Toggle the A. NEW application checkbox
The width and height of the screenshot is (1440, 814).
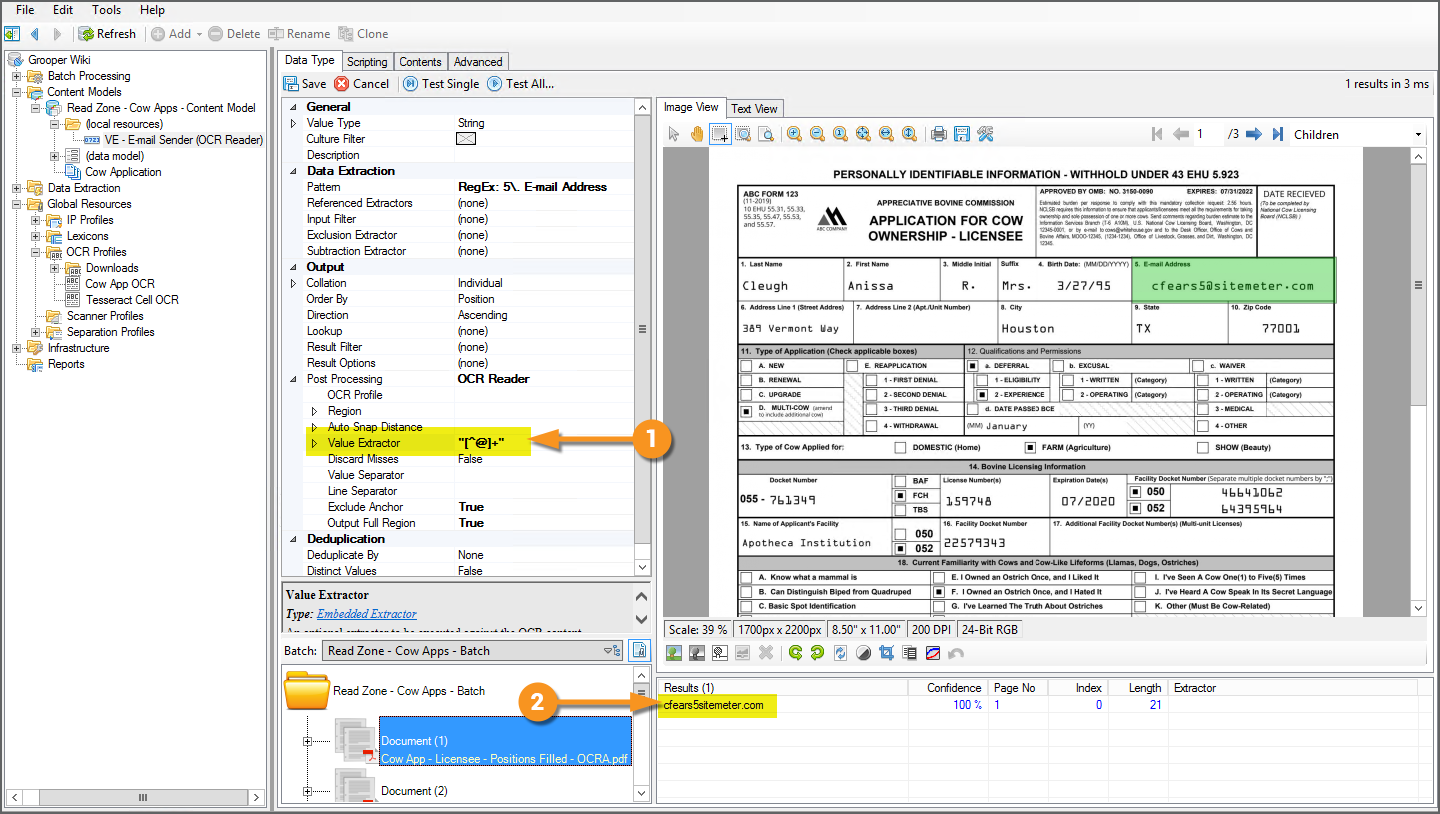[746, 366]
